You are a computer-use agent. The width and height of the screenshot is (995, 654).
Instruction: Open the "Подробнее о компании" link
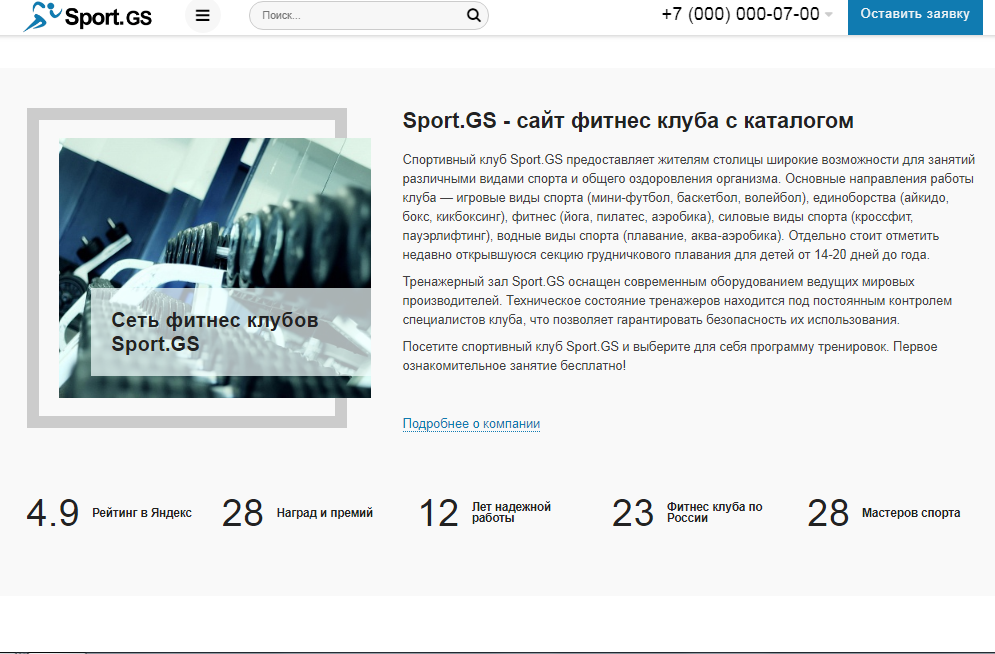click(x=471, y=423)
